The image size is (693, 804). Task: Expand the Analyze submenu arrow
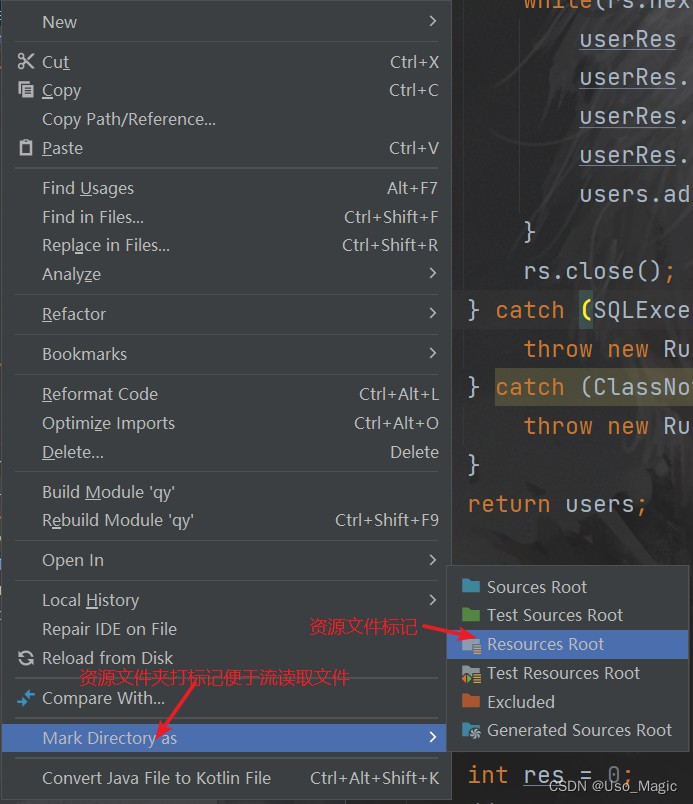click(x=433, y=273)
